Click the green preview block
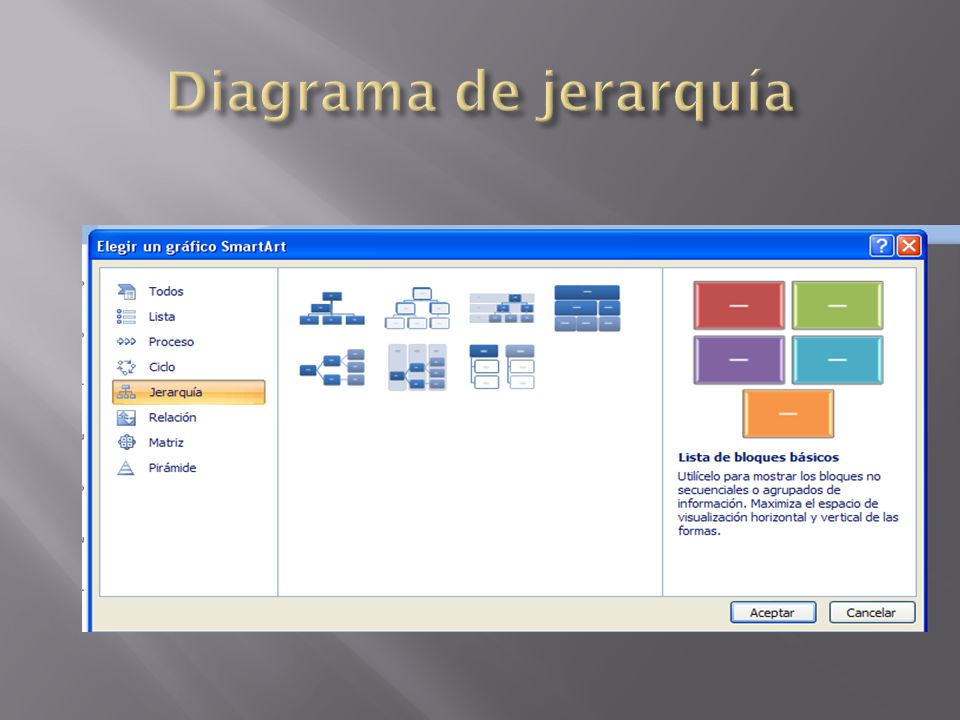This screenshot has width=960, height=720. tap(837, 305)
